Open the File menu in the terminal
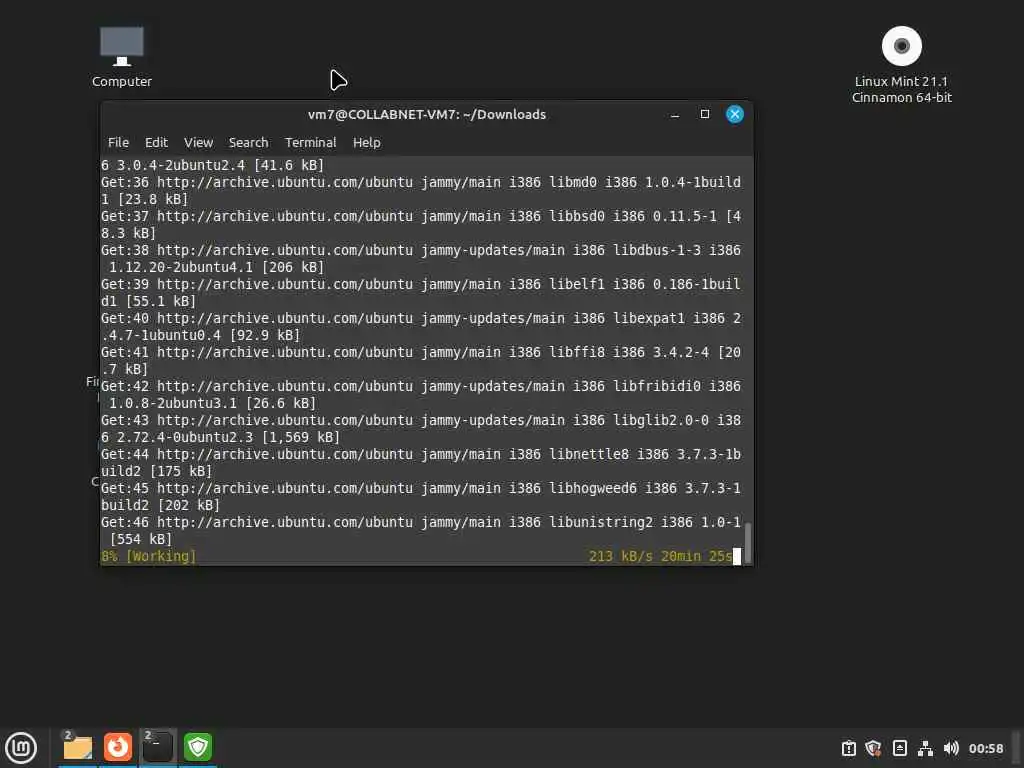The height and width of the screenshot is (768, 1024). 118,142
